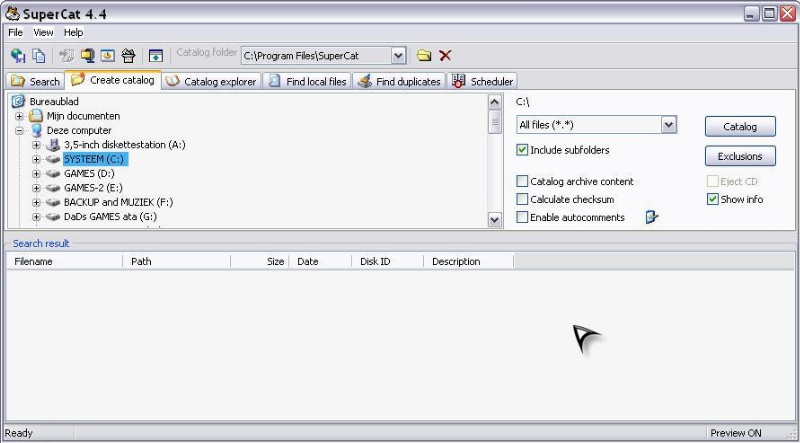800x443 pixels.
Task: Open the File menu
Action: click(x=16, y=32)
